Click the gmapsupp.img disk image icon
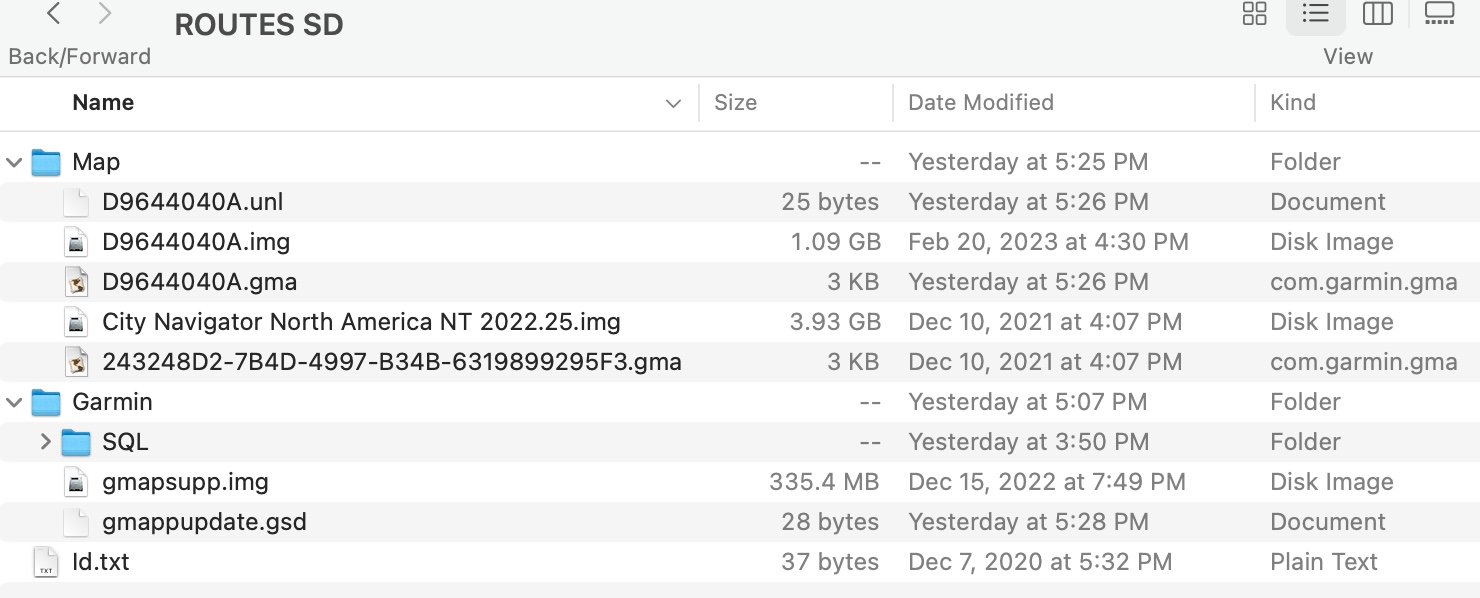The image size is (1480, 598). 76,482
